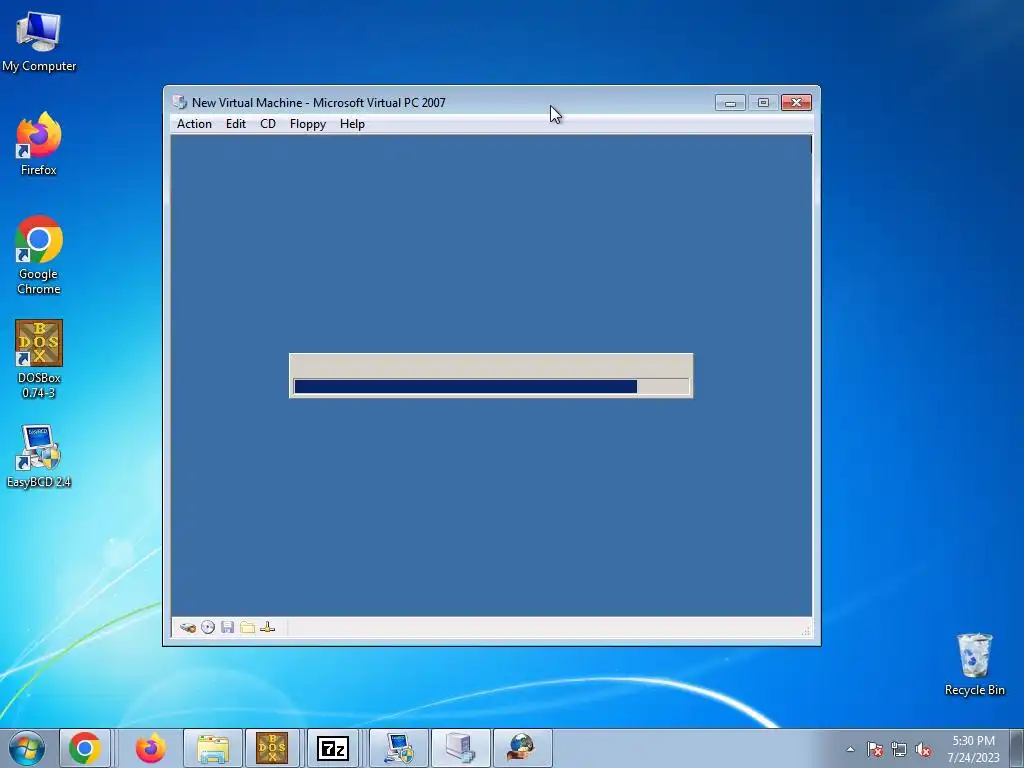Select the DOSBox 0.74-3 desktop shortcut
Viewport: 1024px width, 768px height.
(39, 359)
